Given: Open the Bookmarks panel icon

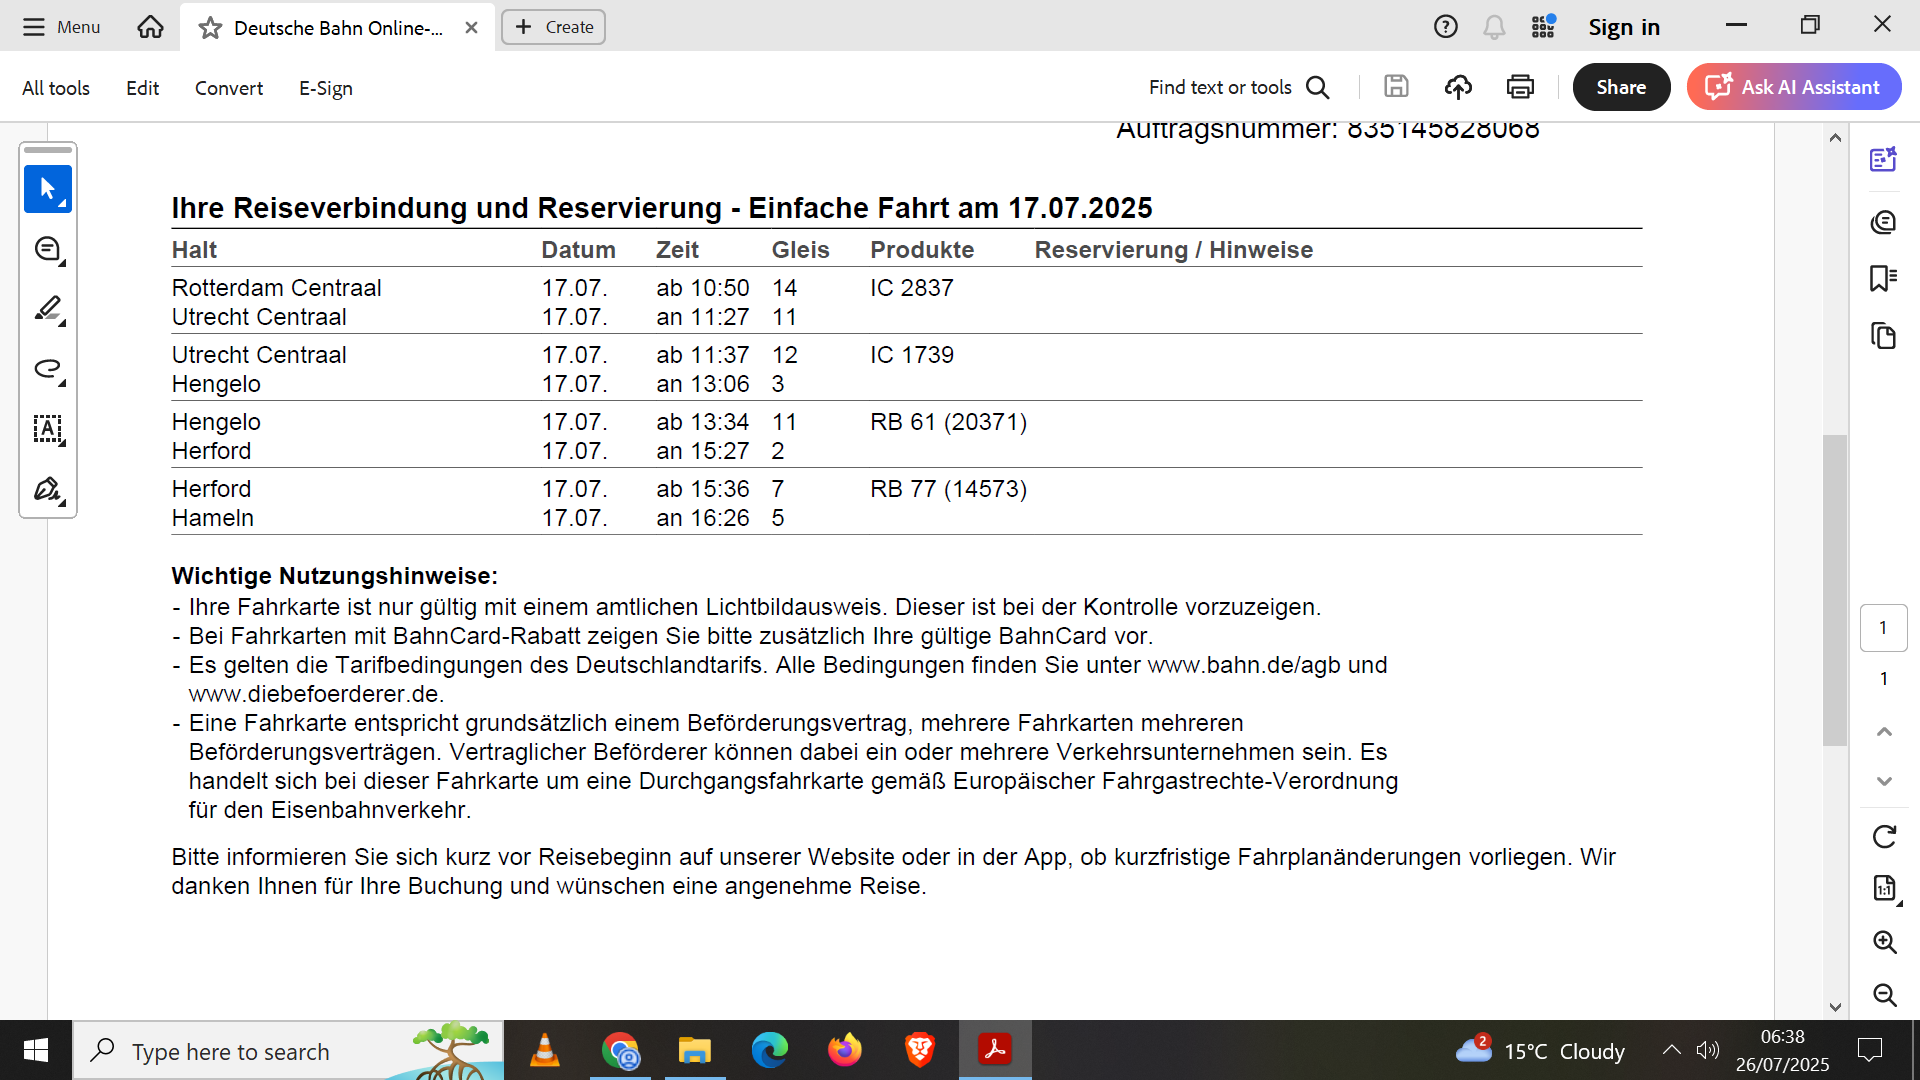Looking at the screenshot, I should (1883, 278).
